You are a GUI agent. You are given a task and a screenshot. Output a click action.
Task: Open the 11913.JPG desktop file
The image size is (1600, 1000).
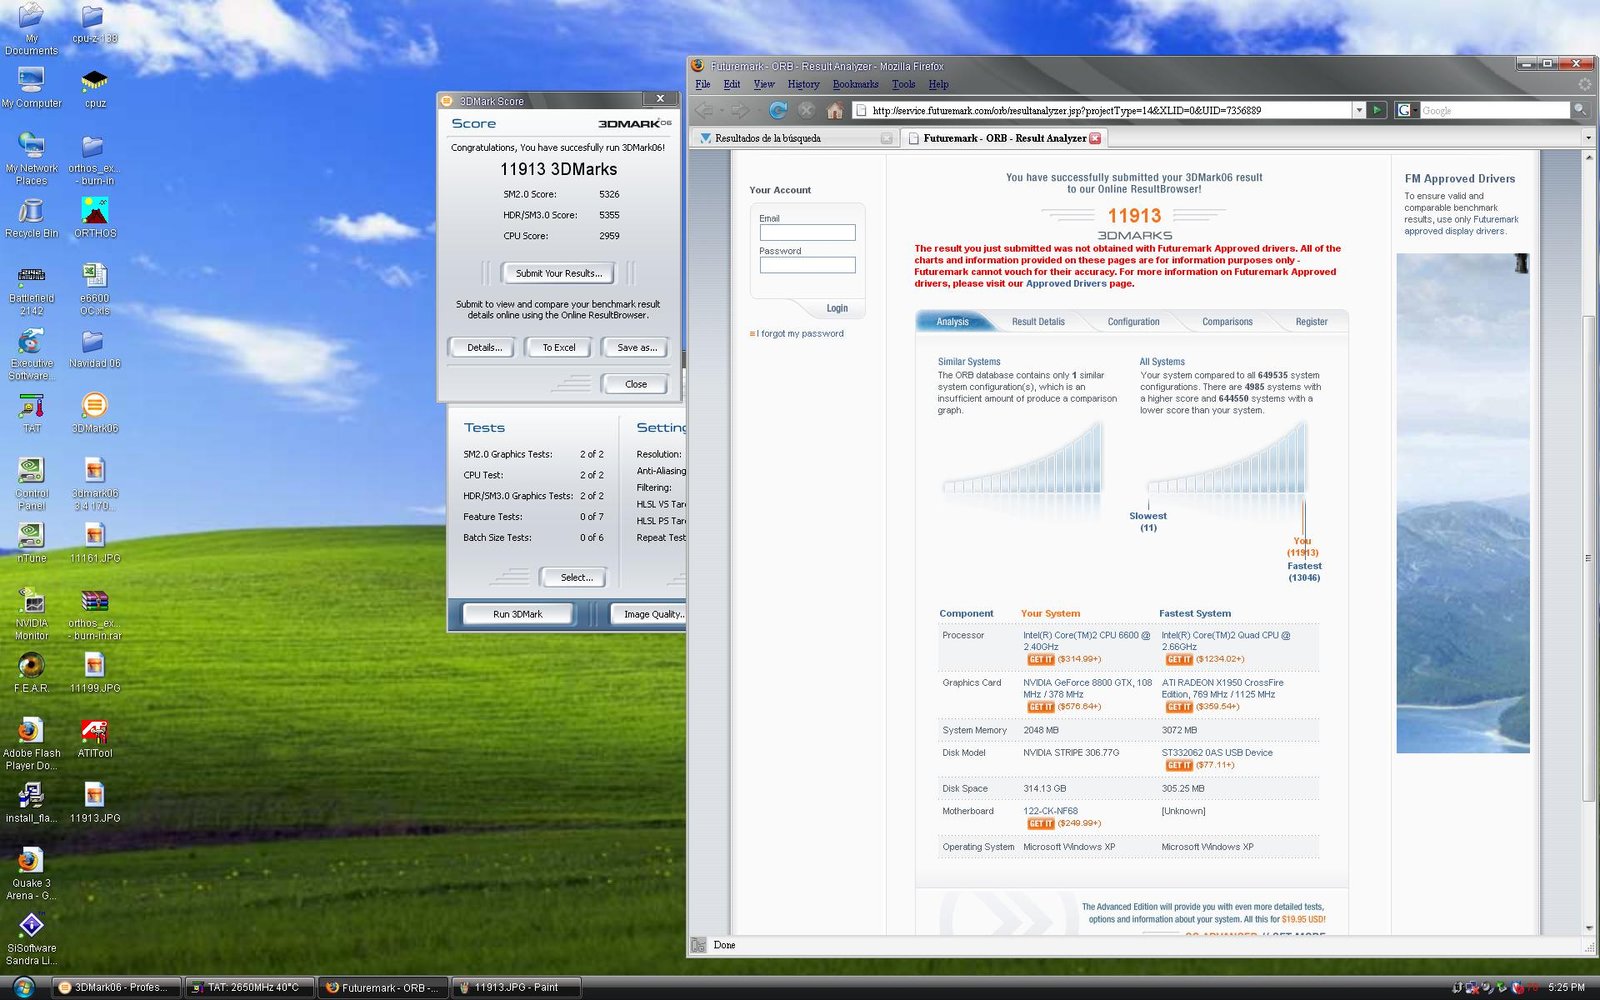[x=95, y=803]
